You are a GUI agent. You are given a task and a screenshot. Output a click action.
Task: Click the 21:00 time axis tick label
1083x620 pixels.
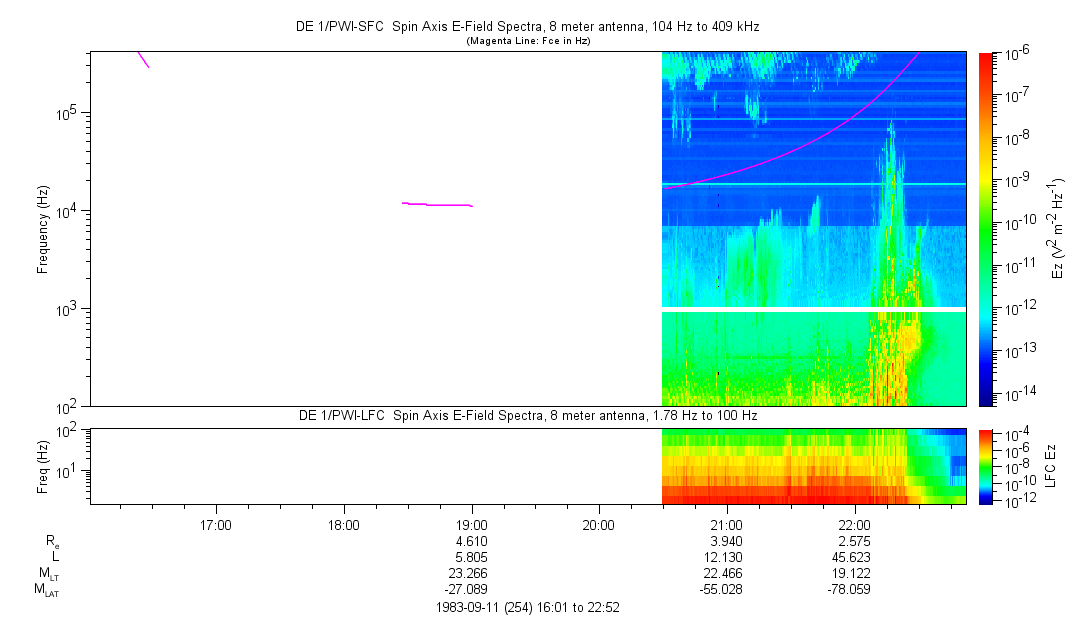(726, 525)
